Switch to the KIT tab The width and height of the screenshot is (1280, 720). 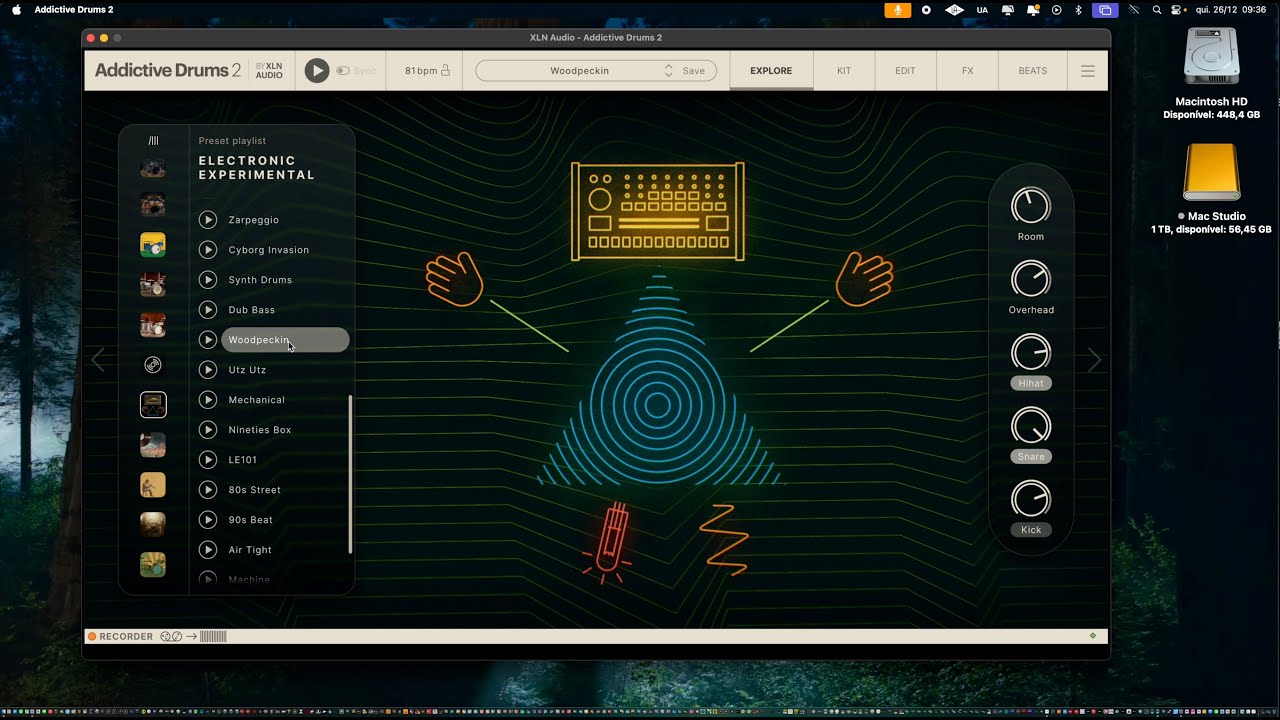click(844, 71)
